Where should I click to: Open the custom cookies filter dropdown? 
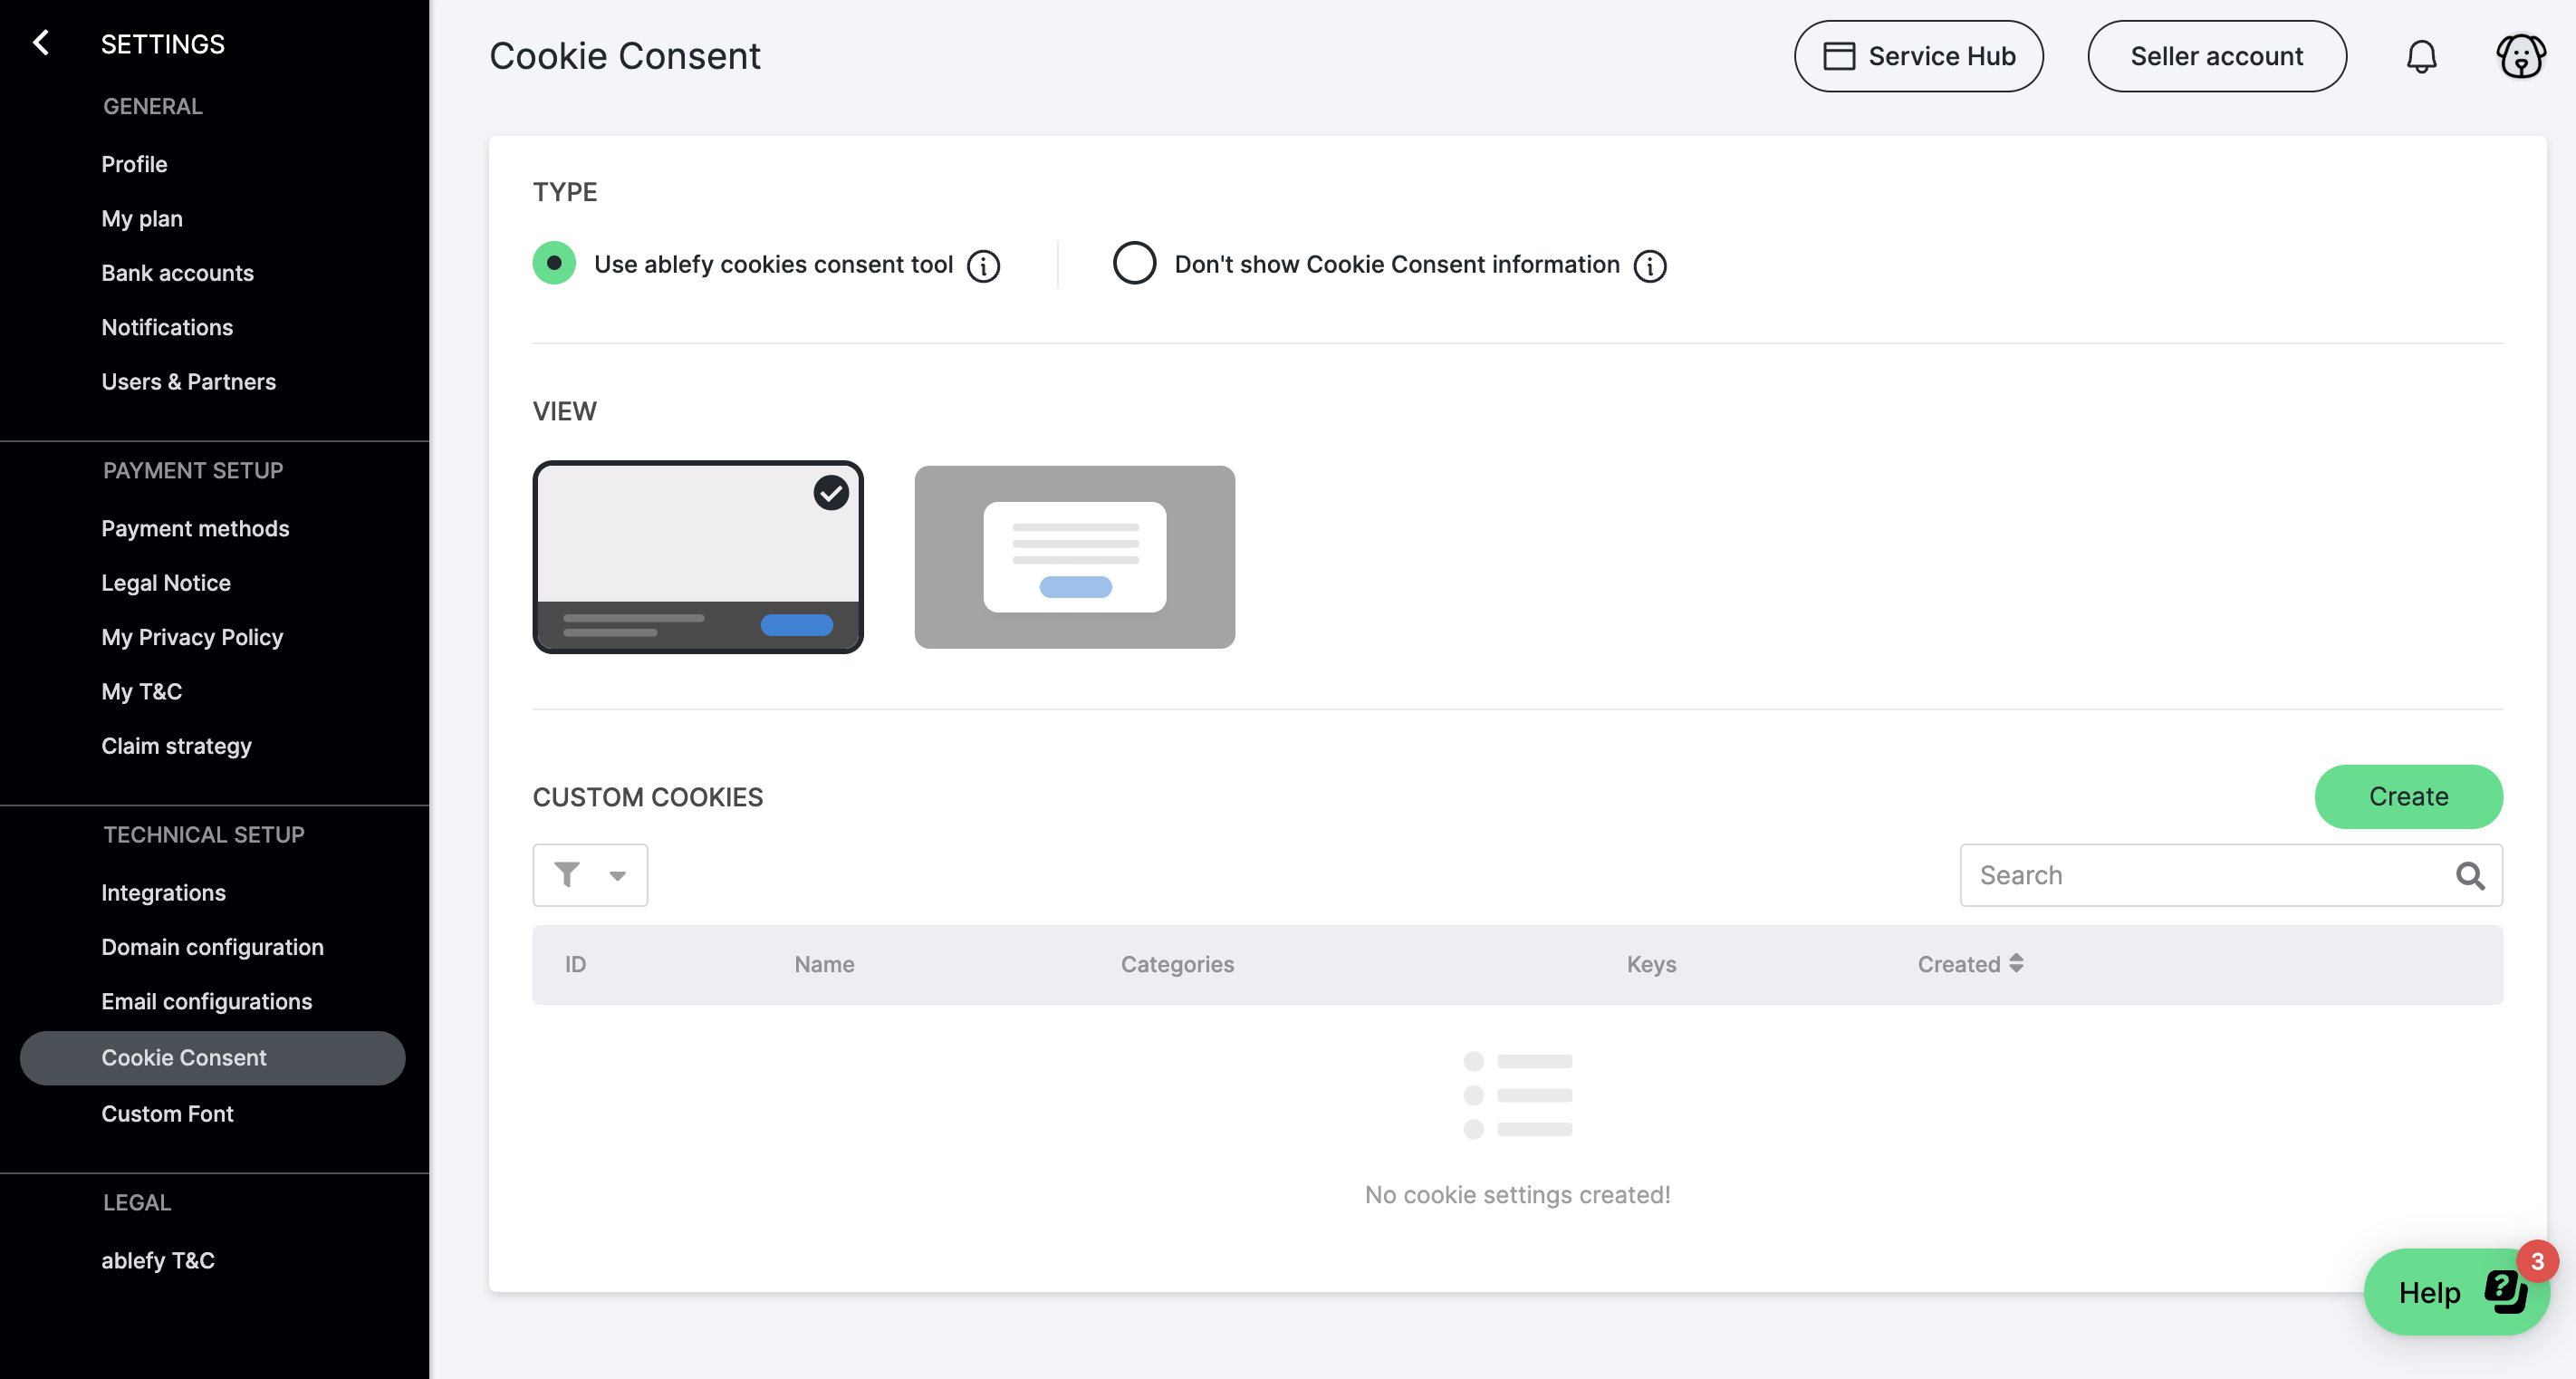[x=590, y=875]
